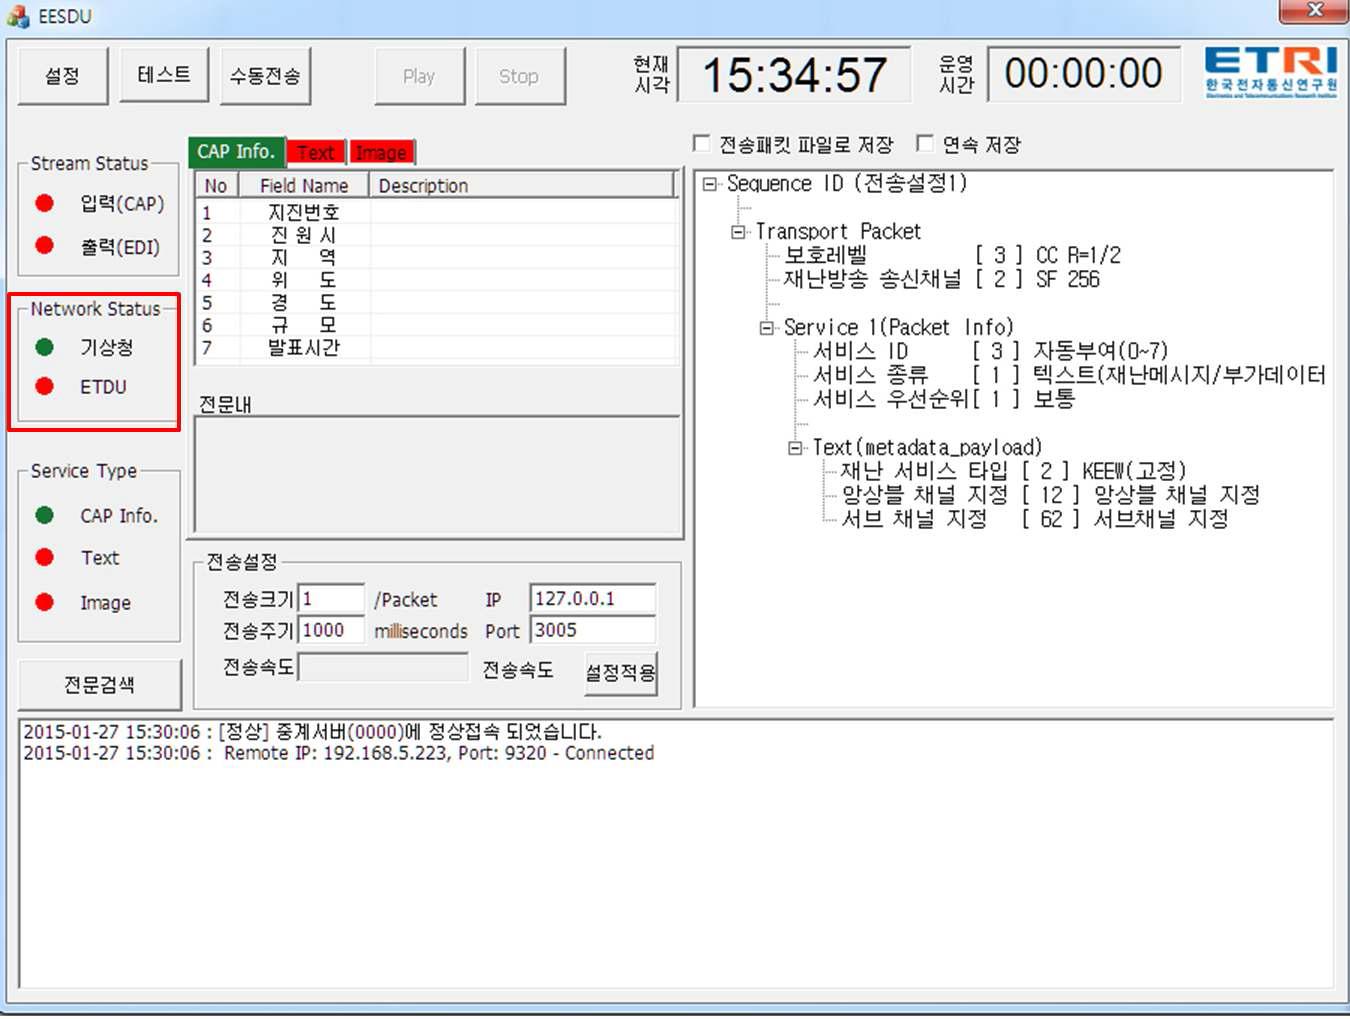This screenshot has height=1019, width=1350.
Task: Click the disabled 전송속도 field
Action: (383, 667)
